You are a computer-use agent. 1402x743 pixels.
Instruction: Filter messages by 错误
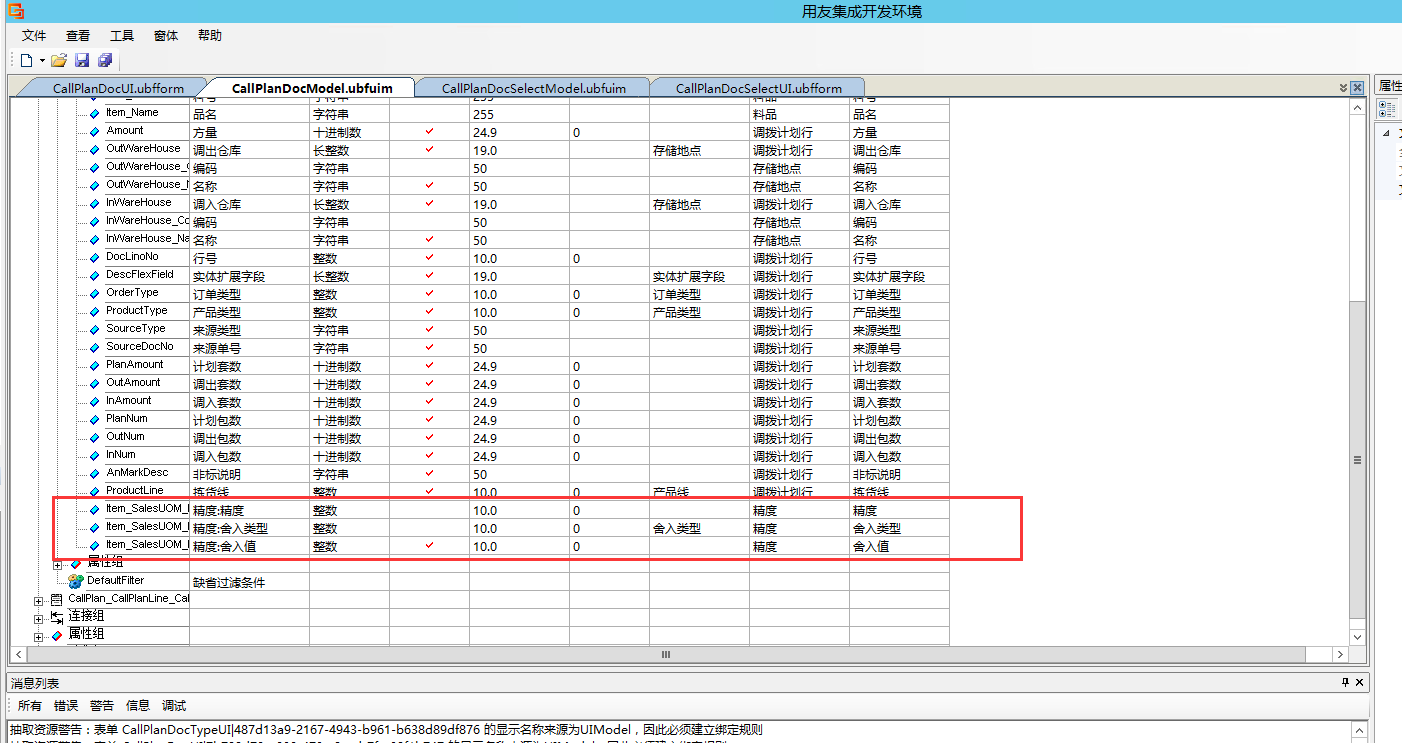point(66,706)
